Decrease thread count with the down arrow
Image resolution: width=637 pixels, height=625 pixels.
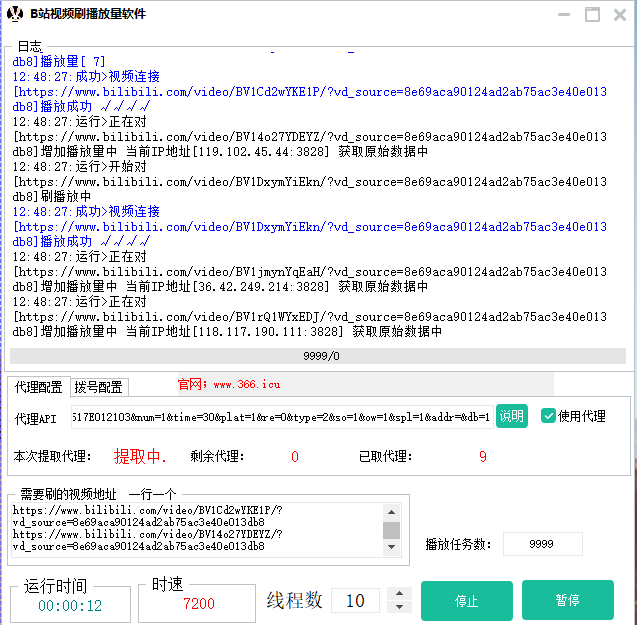pyautogui.click(x=400, y=607)
